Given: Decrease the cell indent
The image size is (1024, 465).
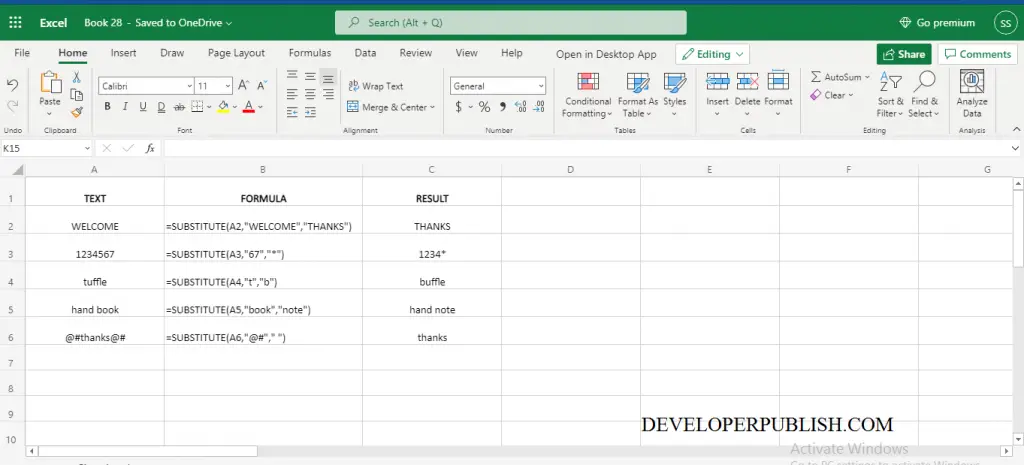Looking at the screenshot, I should point(292,112).
